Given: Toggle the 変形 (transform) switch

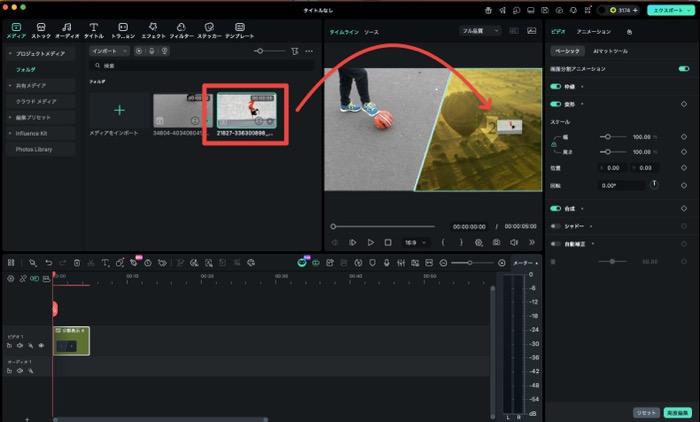Looking at the screenshot, I should pos(555,104).
